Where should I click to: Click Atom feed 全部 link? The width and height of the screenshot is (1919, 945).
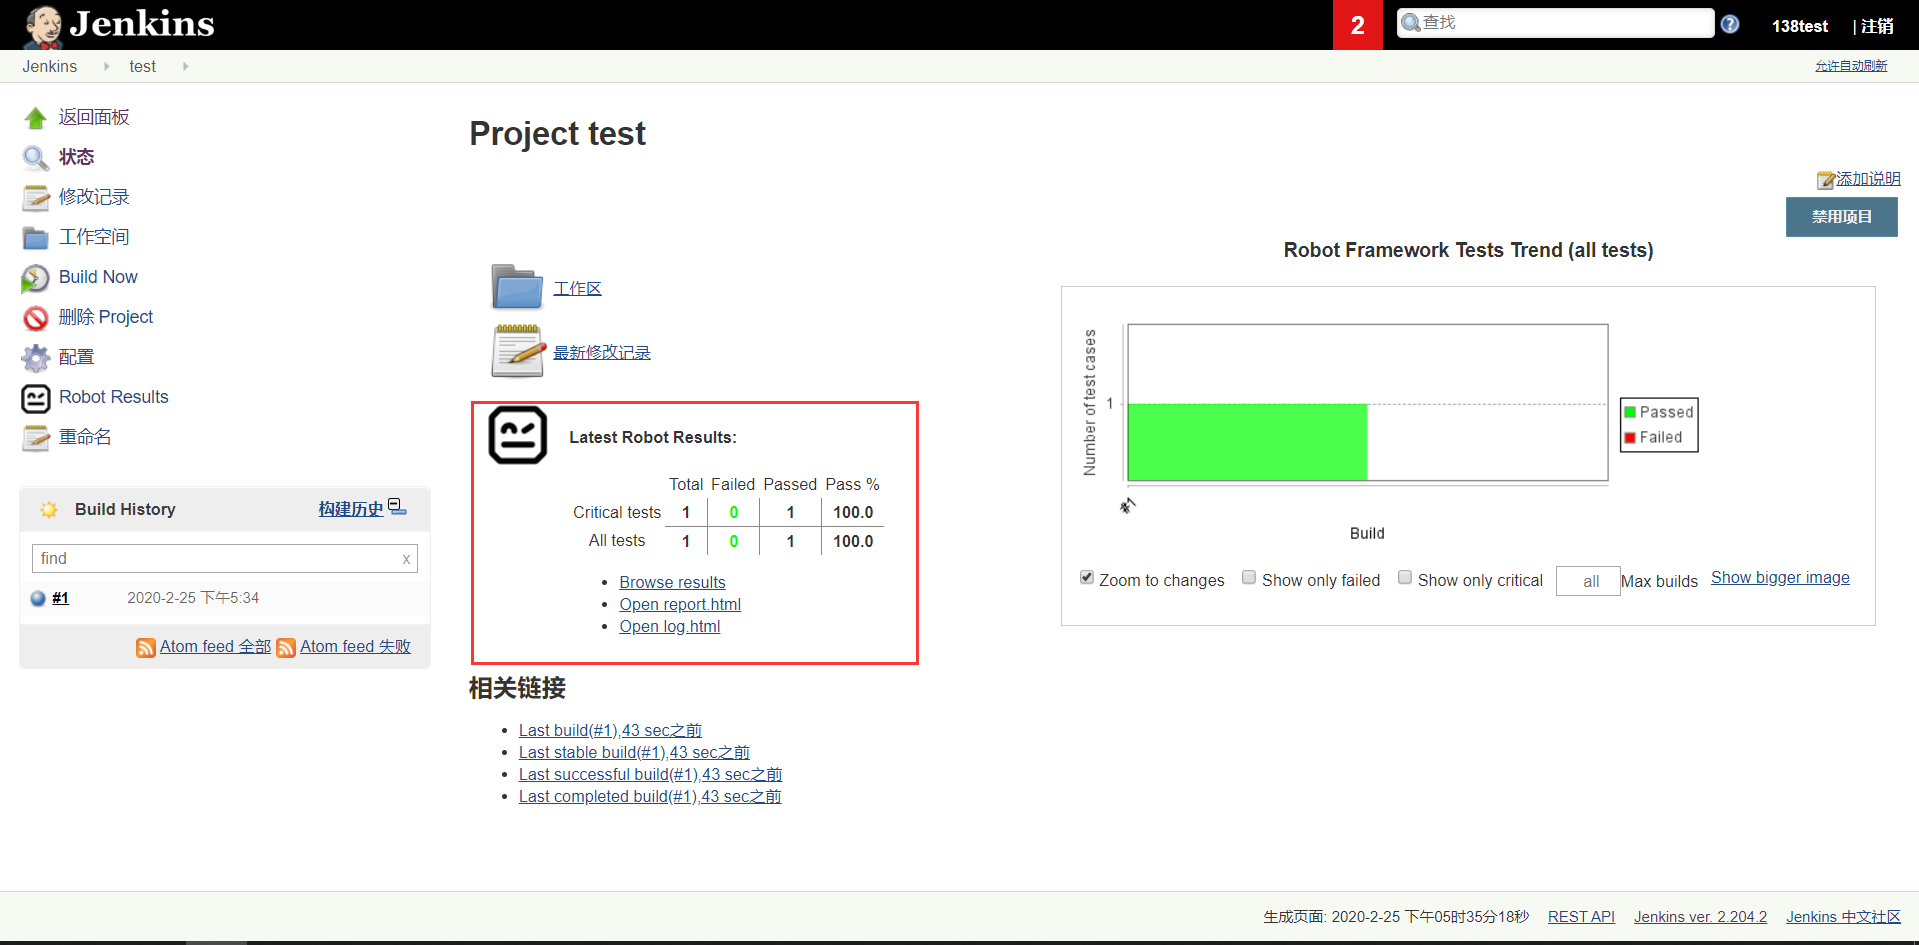coord(215,647)
